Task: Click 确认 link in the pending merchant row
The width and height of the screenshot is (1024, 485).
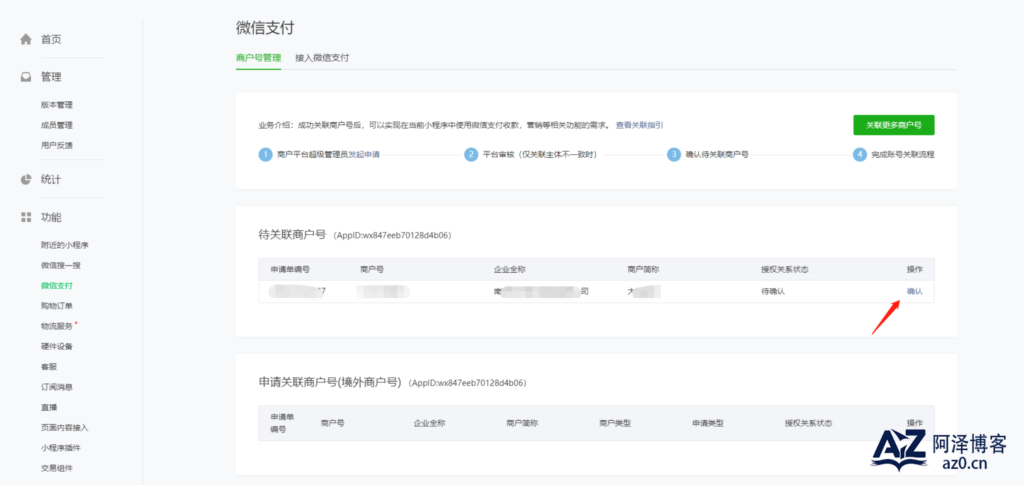Action: coord(914,291)
